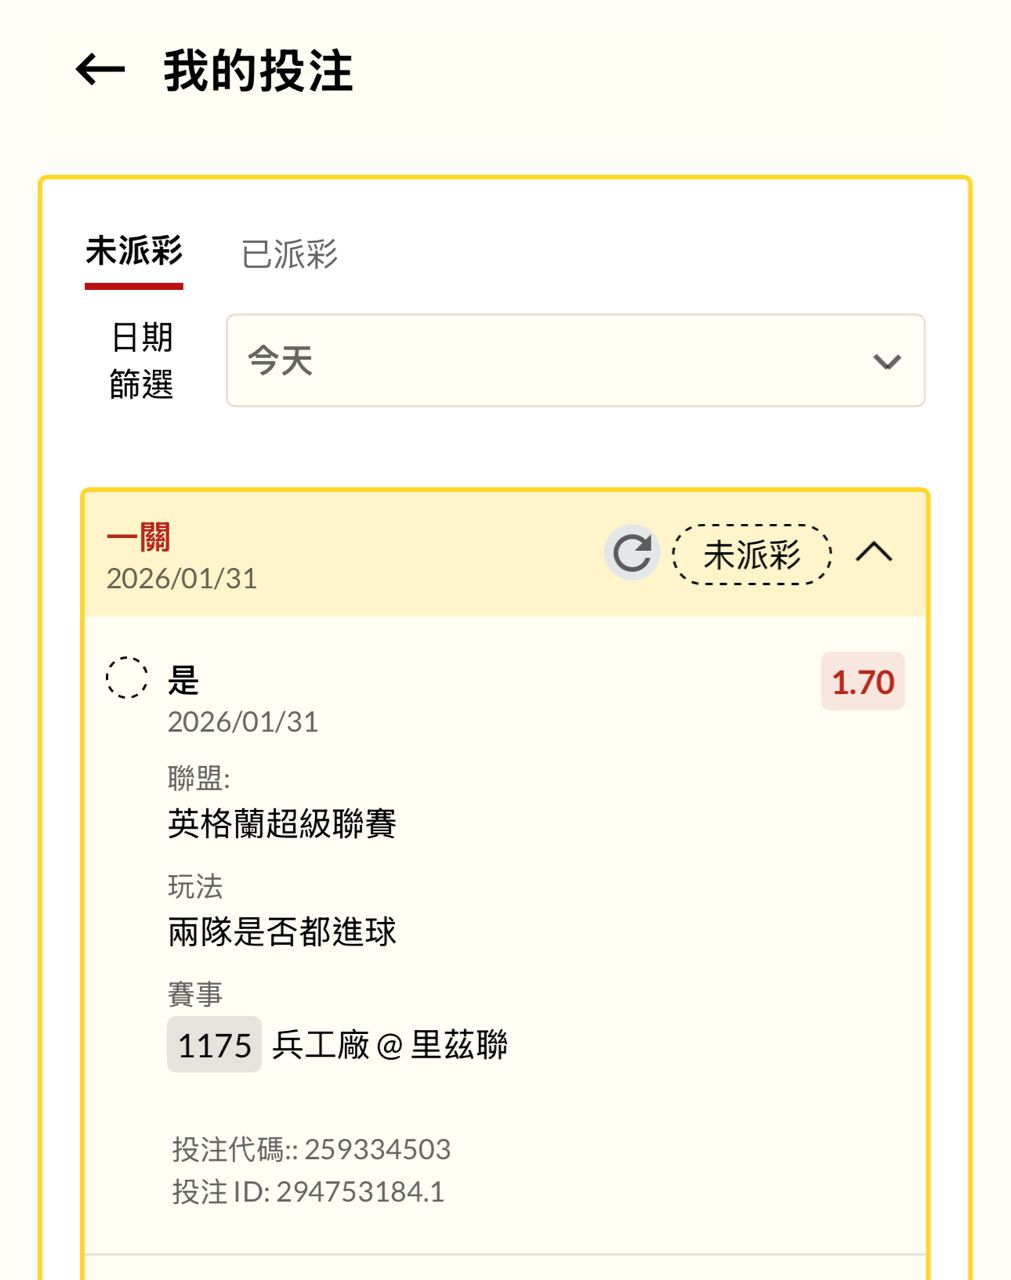Viewport: 1011px width, 1280px height.
Task: Refresh the 一關 bet status
Action: [632, 552]
